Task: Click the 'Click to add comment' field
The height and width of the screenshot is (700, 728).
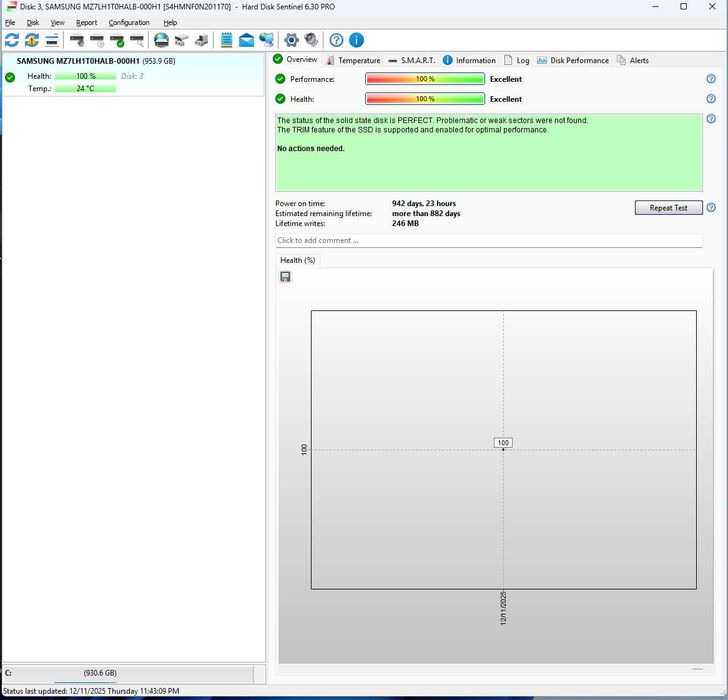Action: click(488, 240)
